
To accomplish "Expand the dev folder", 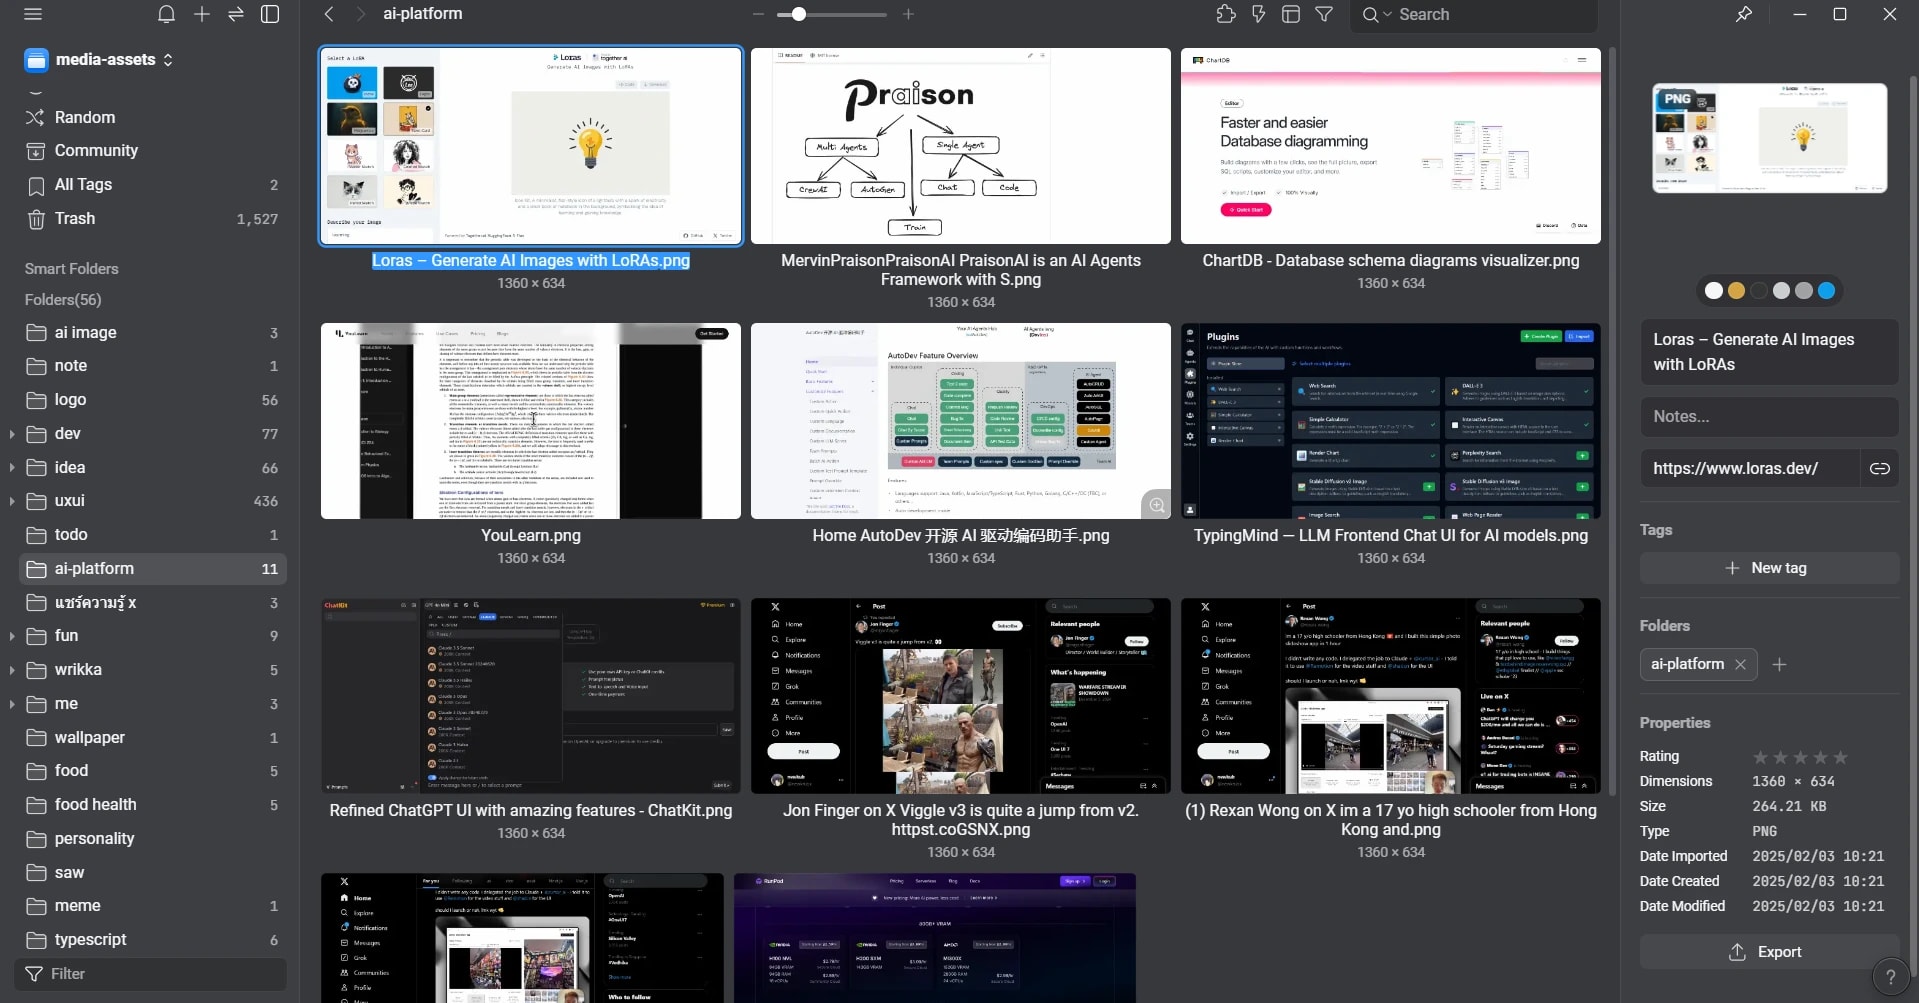I will (12, 434).
